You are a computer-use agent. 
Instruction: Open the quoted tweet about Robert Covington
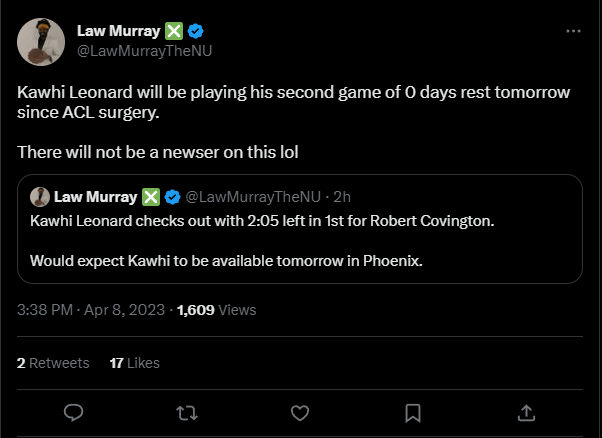(300, 240)
